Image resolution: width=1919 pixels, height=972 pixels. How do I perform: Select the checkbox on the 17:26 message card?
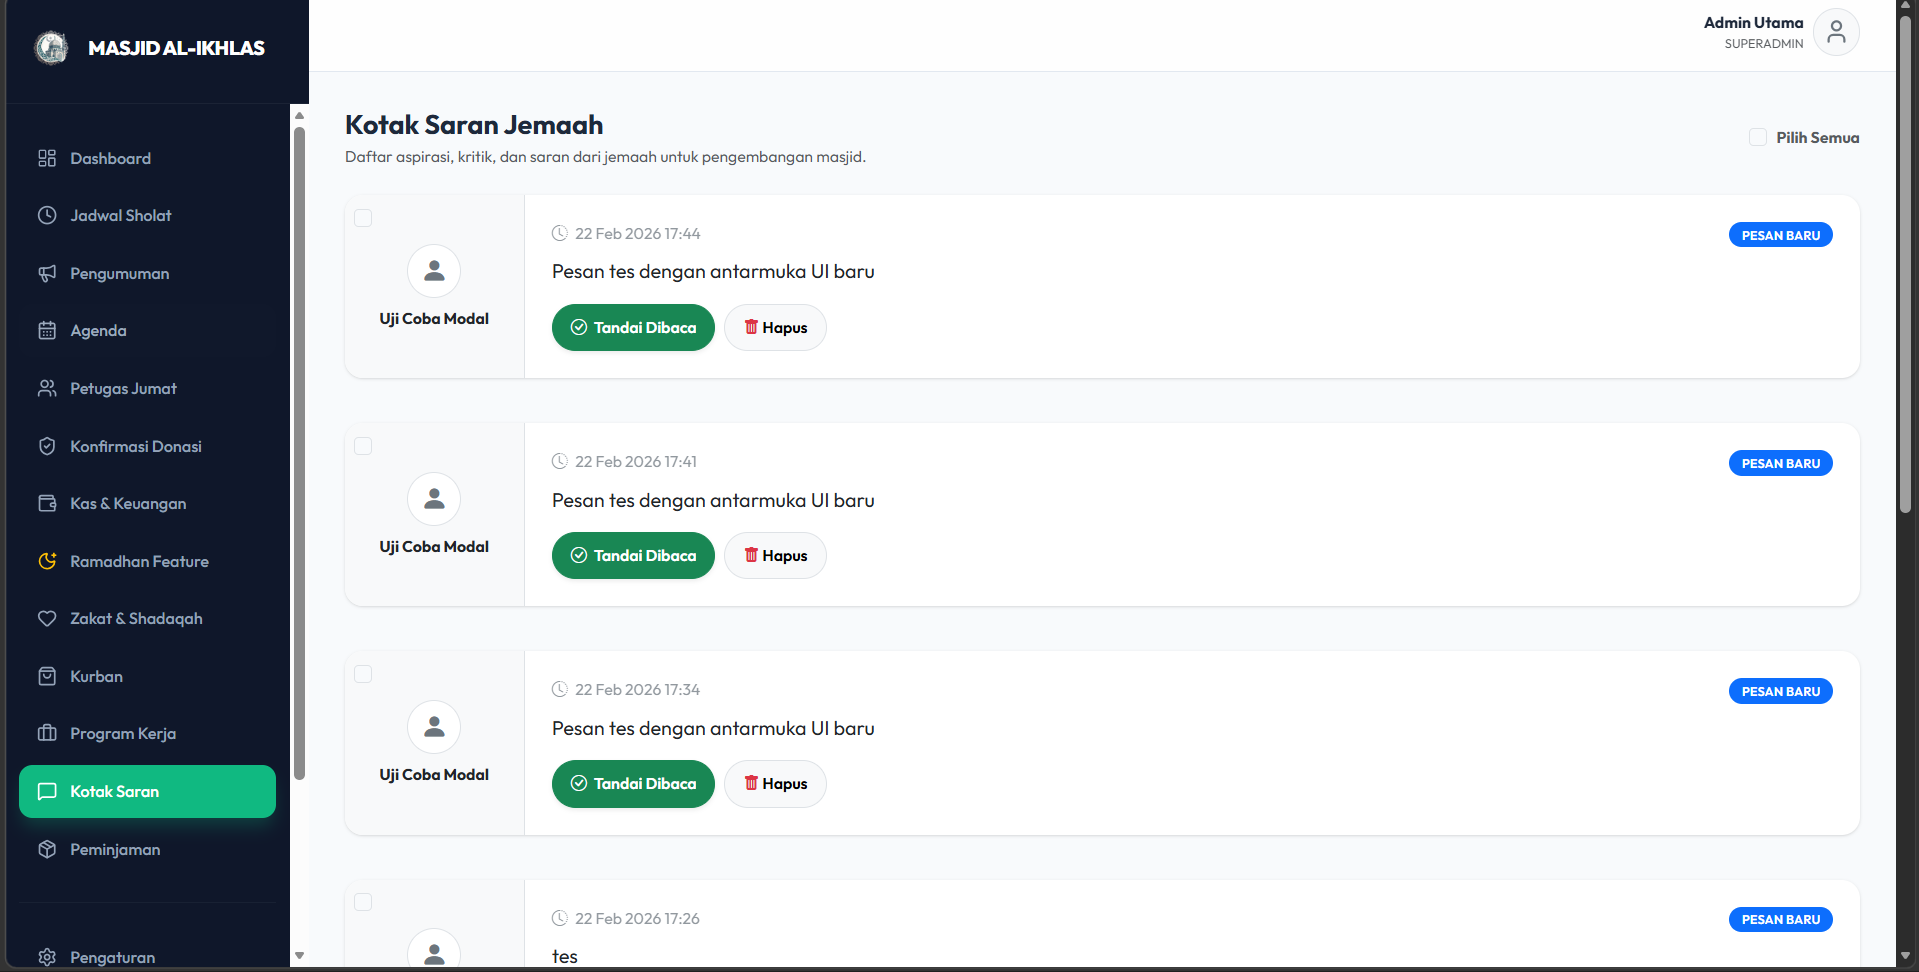click(x=363, y=902)
